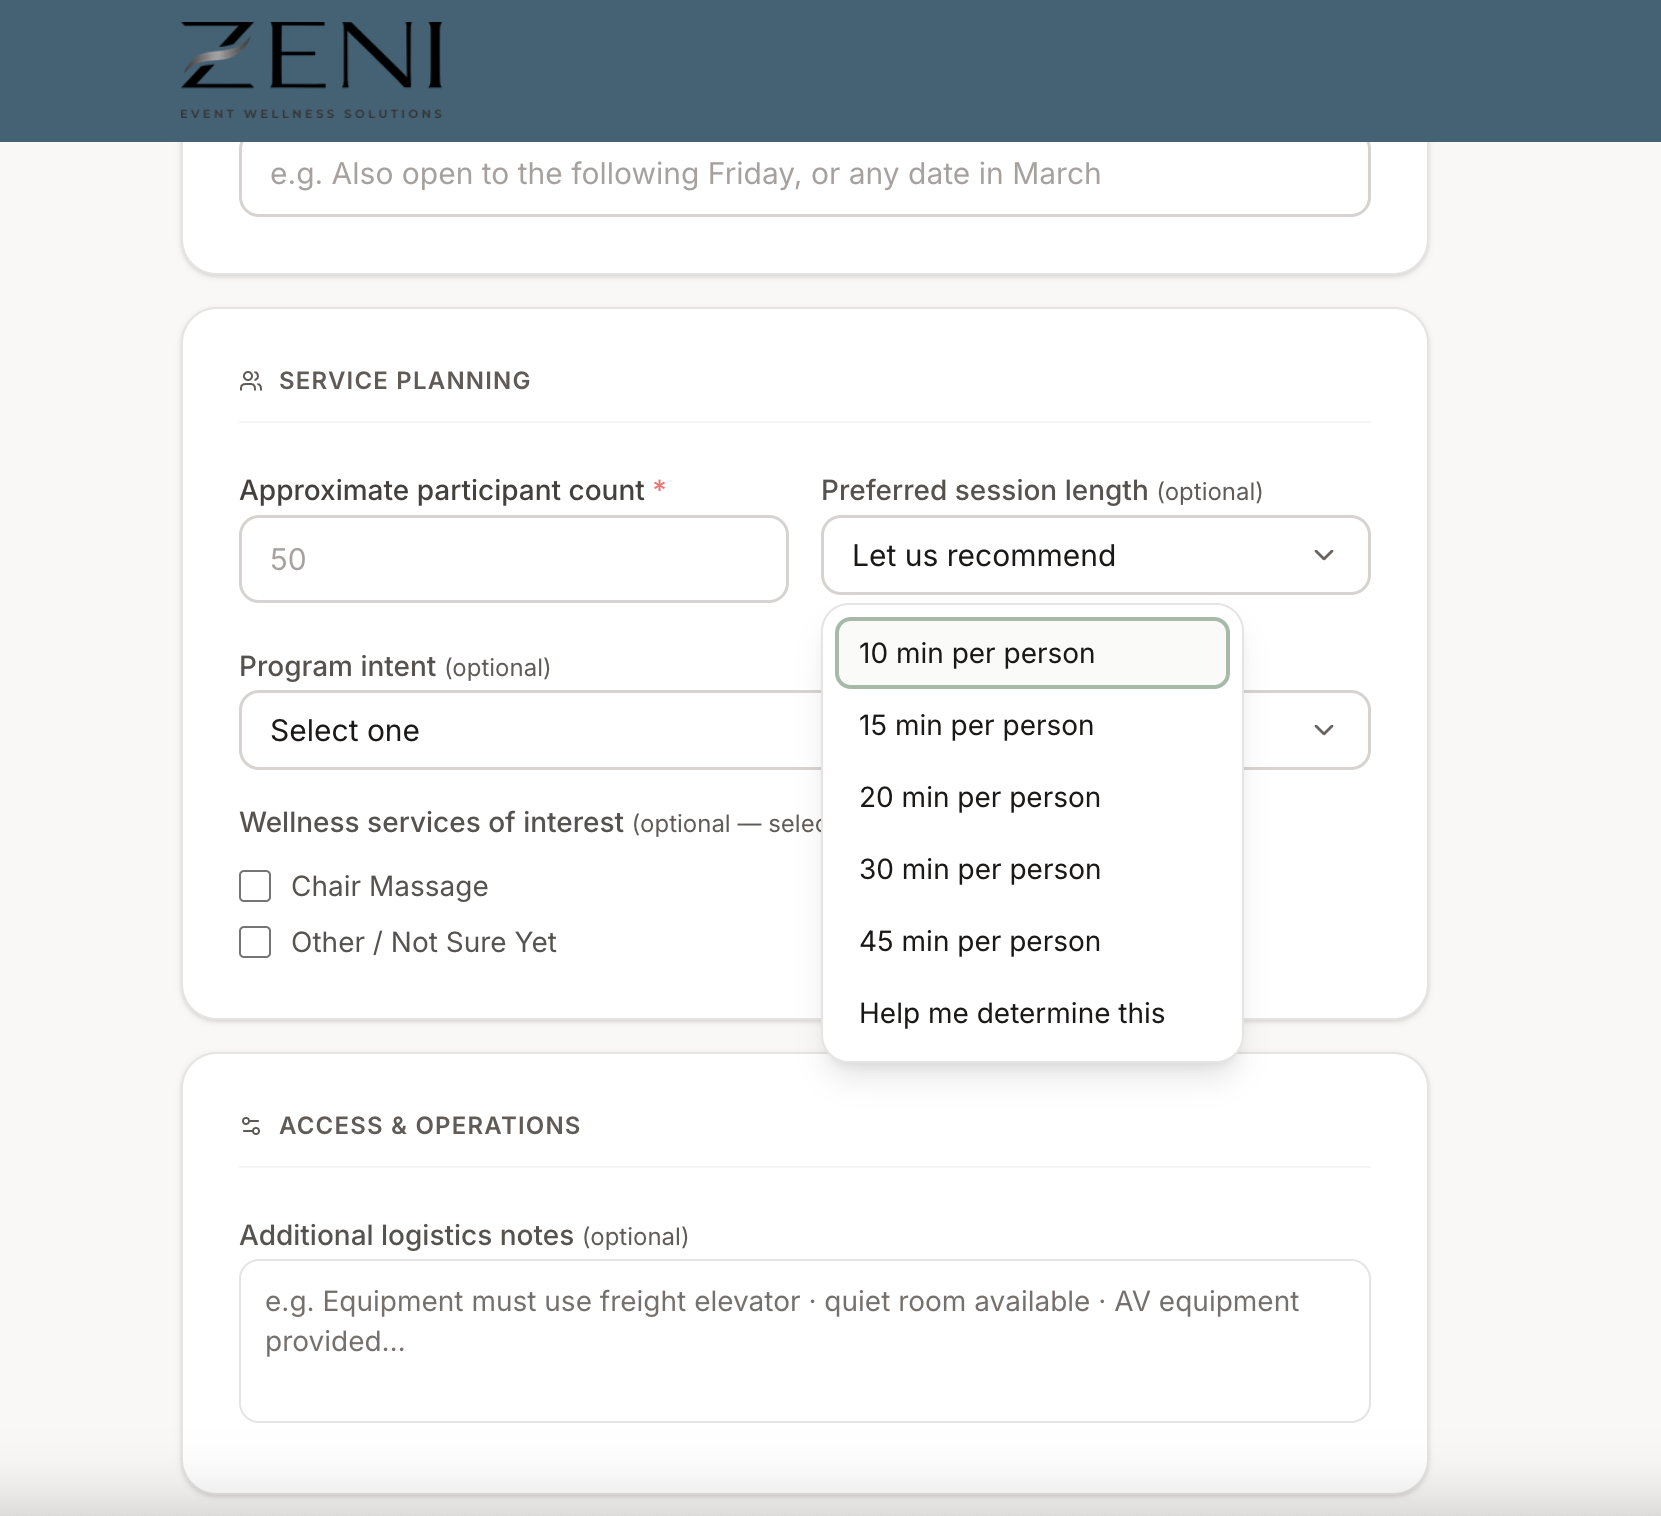This screenshot has height=1516, width=1661.
Task: Expand the Program intent Select one dropdown
Action: tap(530, 730)
